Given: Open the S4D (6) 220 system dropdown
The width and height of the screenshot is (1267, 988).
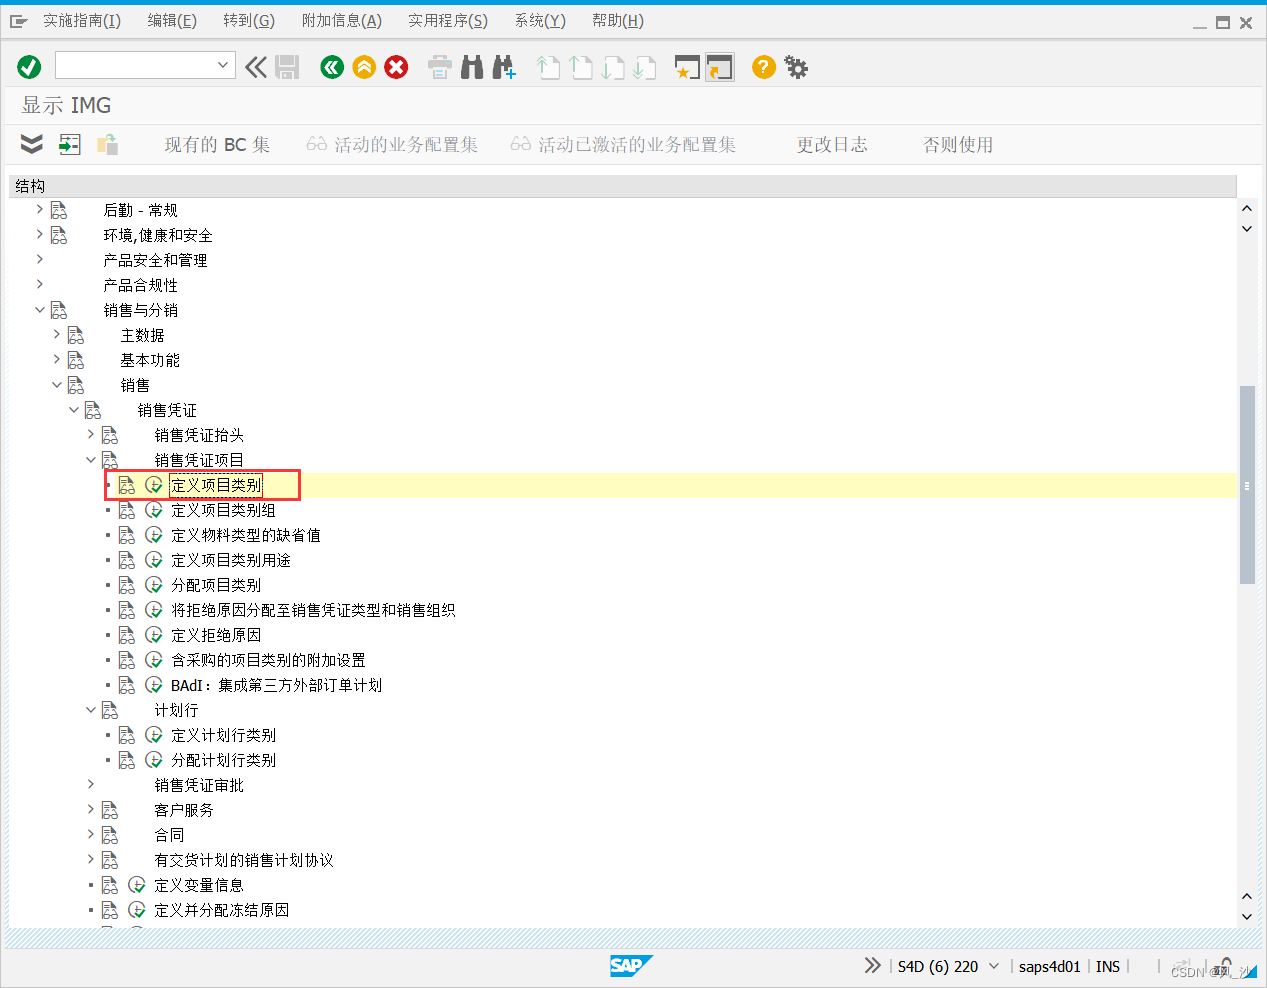Looking at the screenshot, I should pos(993,966).
